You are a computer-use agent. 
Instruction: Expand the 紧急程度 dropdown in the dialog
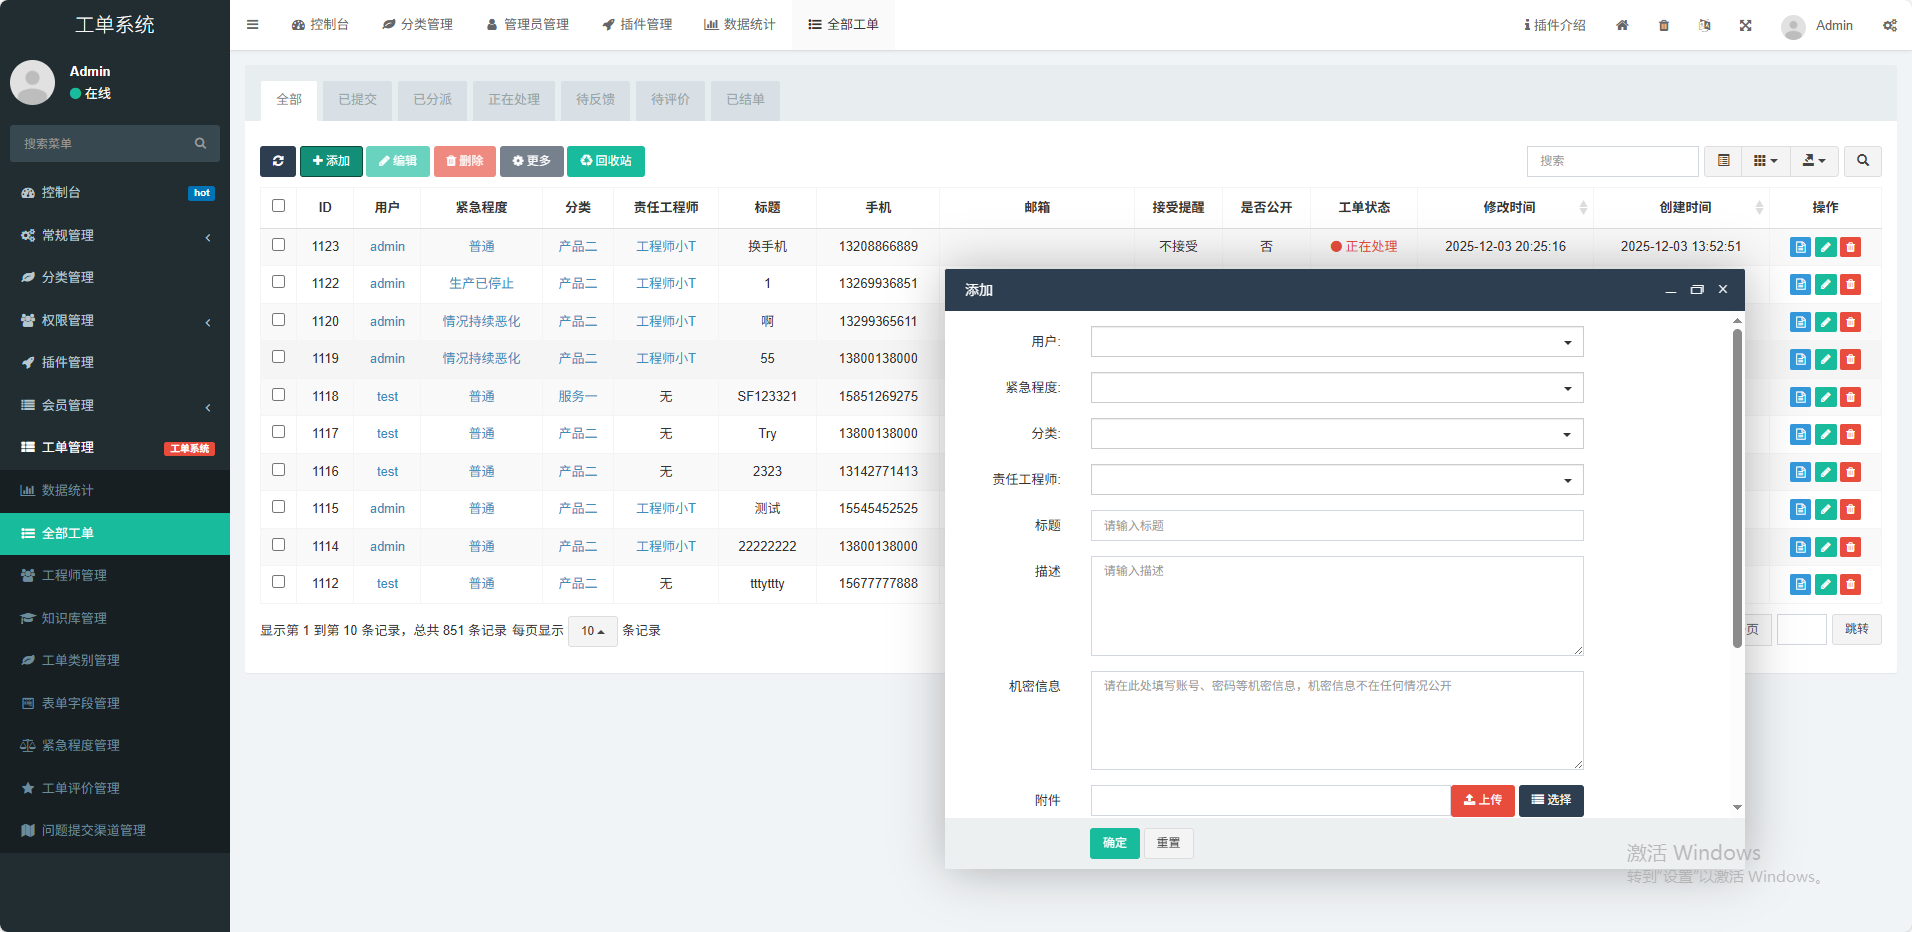click(1336, 388)
